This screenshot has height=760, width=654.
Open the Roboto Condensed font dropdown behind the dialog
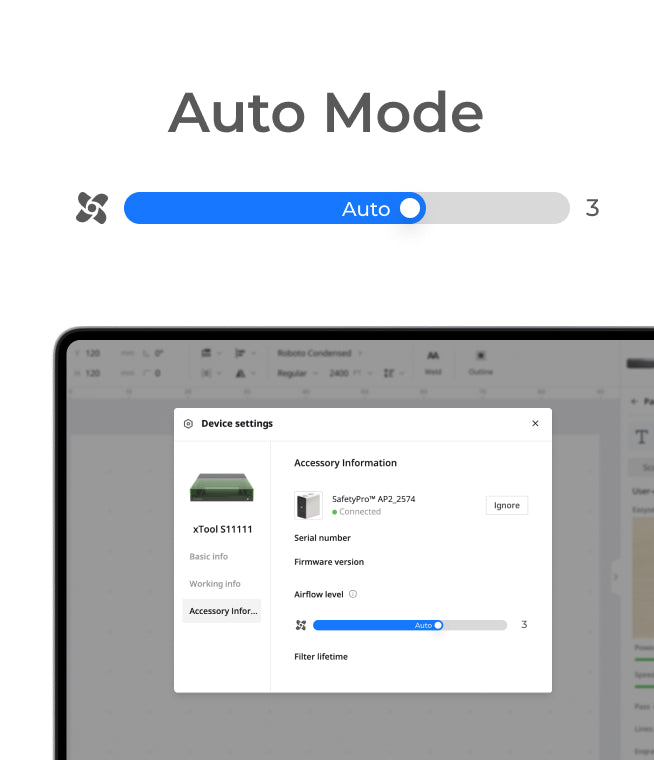(320, 353)
